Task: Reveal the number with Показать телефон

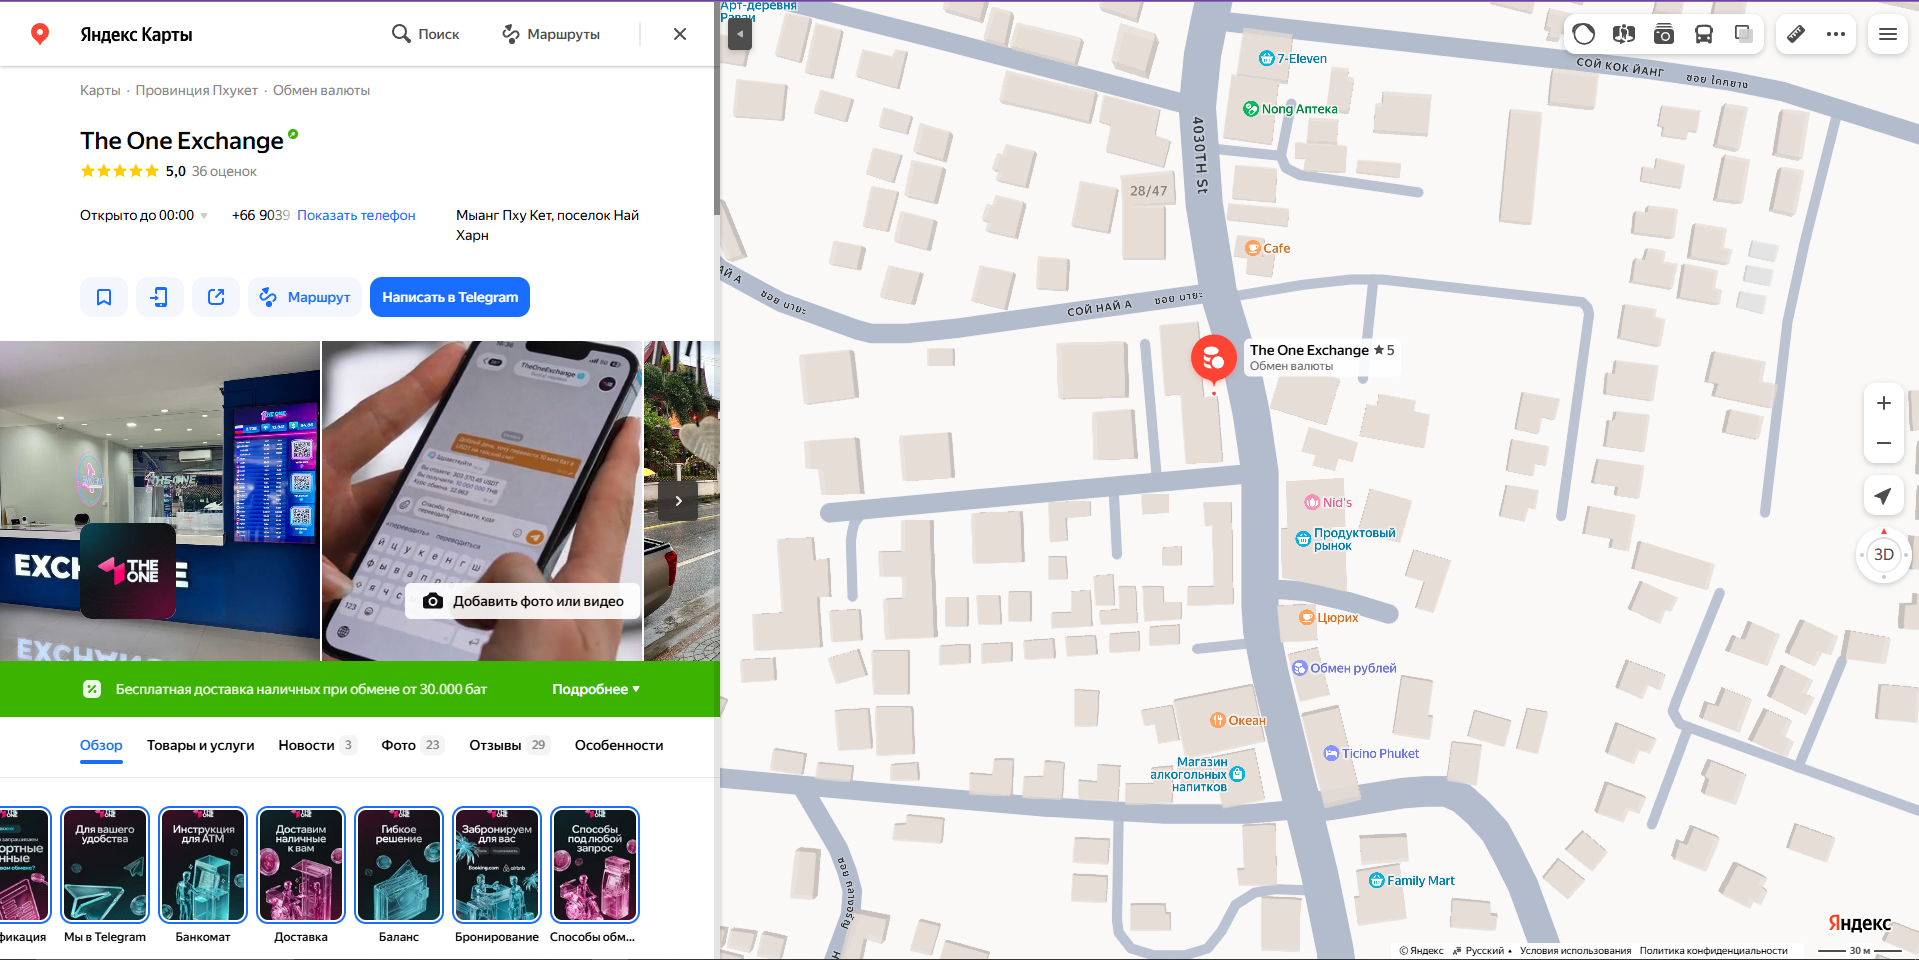Action: pyautogui.click(x=356, y=215)
